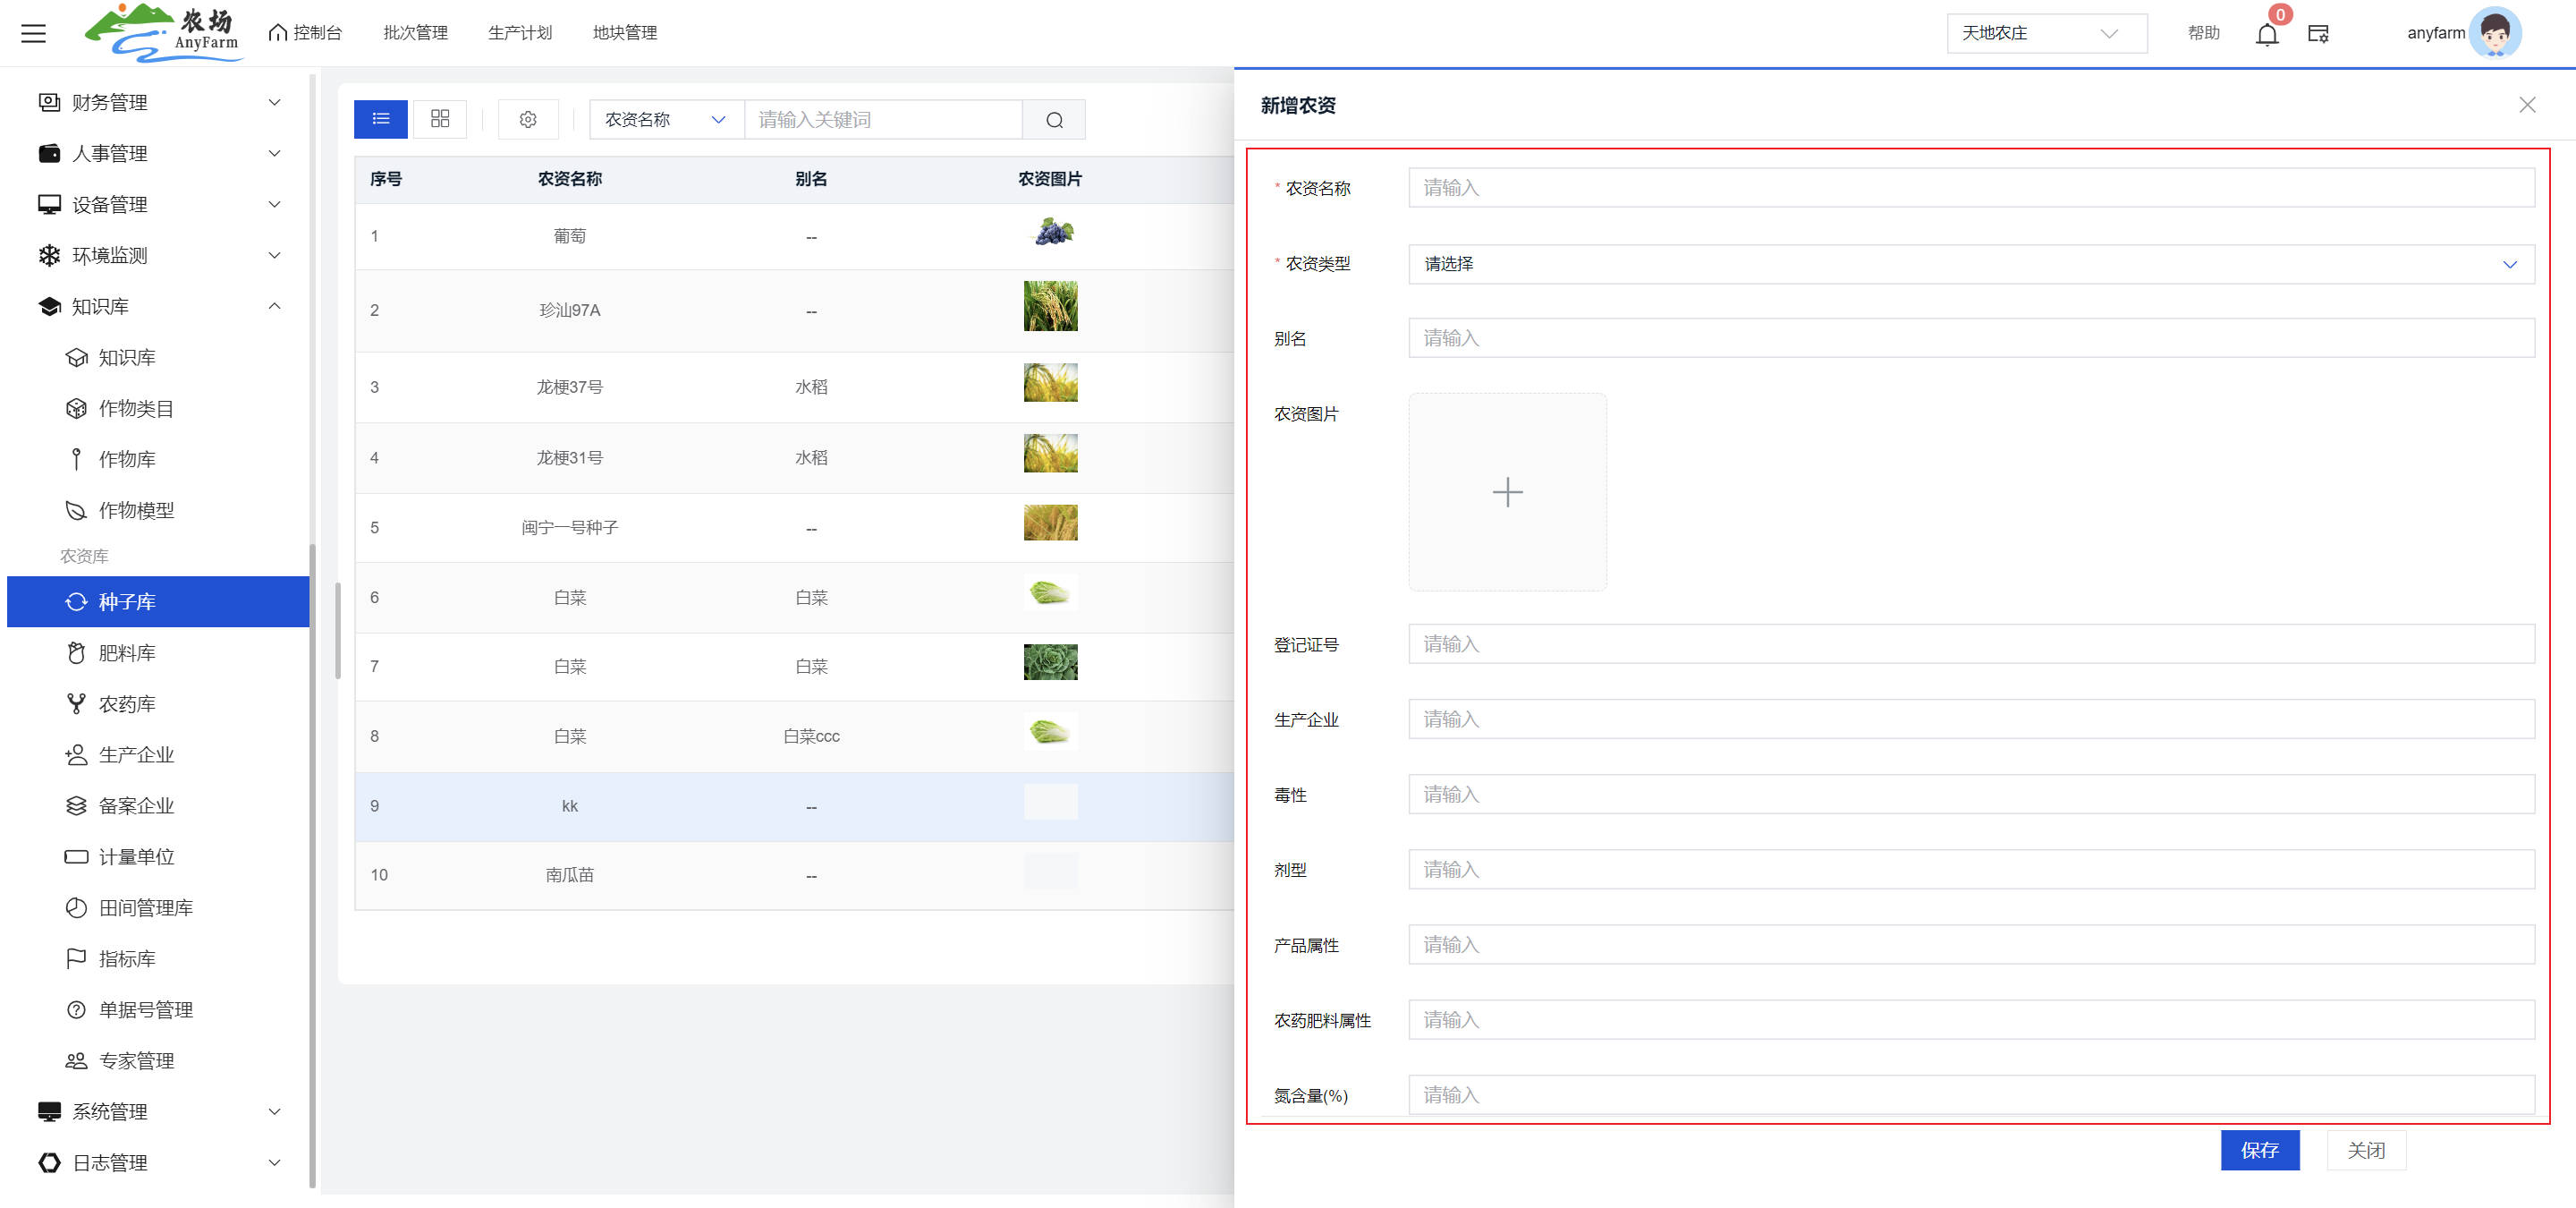
Task: Open 农药库 in sidebar
Action: click(x=127, y=704)
